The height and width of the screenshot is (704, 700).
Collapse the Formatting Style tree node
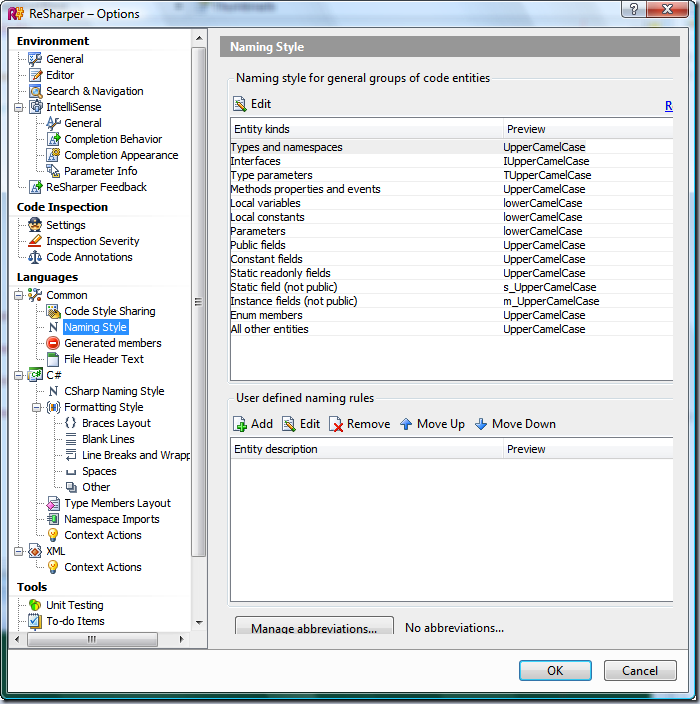(x=36, y=407)
